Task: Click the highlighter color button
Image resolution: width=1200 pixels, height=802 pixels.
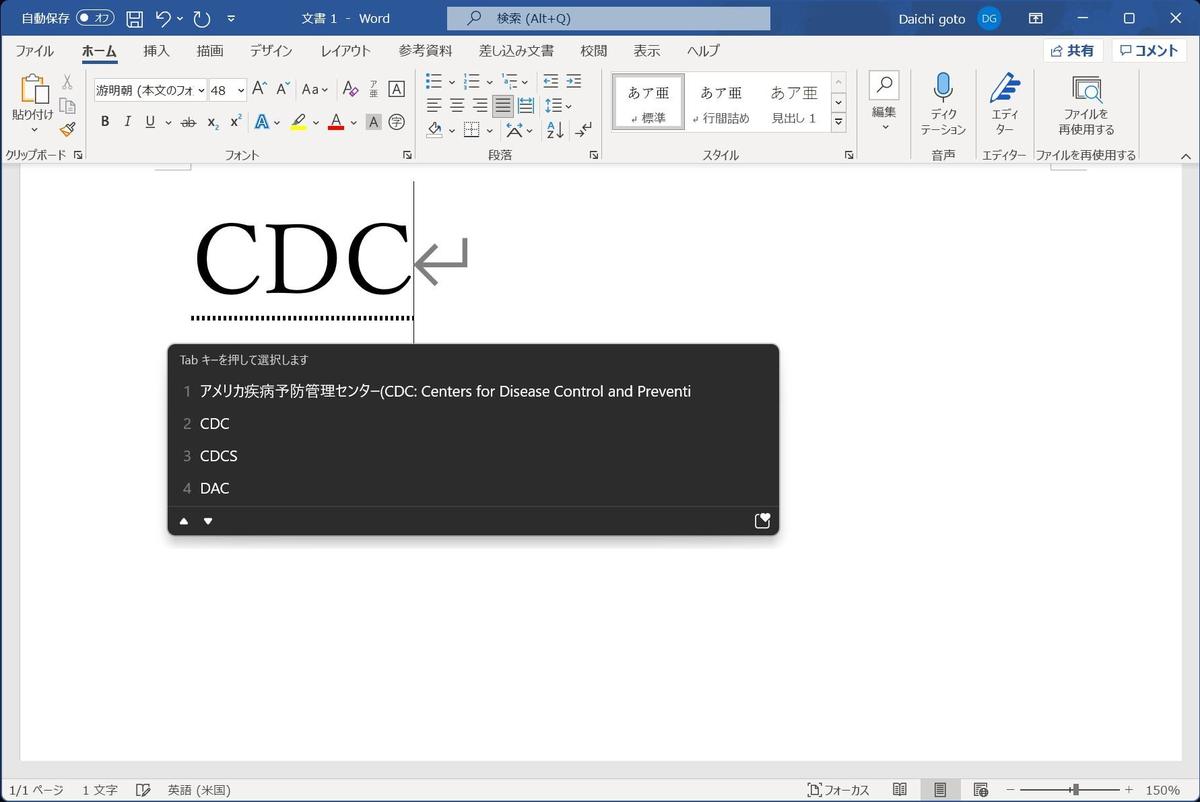Action: click(298, 122)
